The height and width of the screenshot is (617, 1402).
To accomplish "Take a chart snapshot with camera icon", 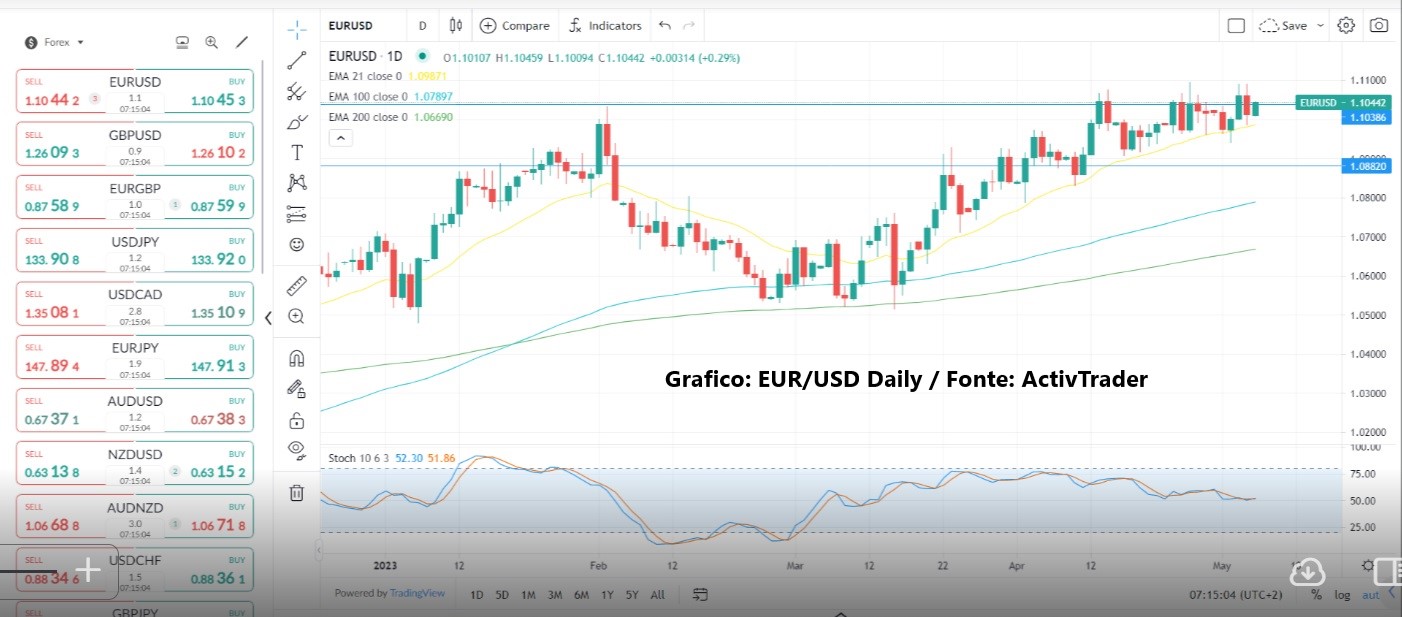I will [x=1379, y=26].
